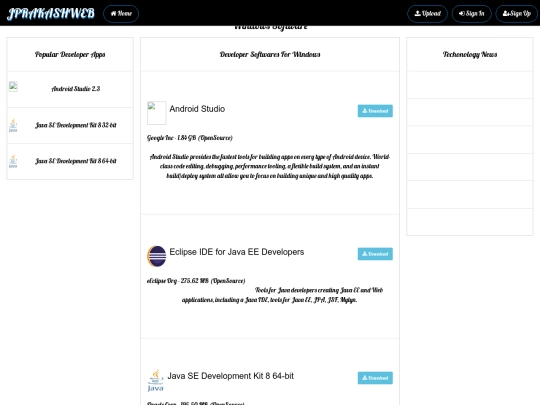Open the Sign Up button
540x405 pixels.
(517, 14)
